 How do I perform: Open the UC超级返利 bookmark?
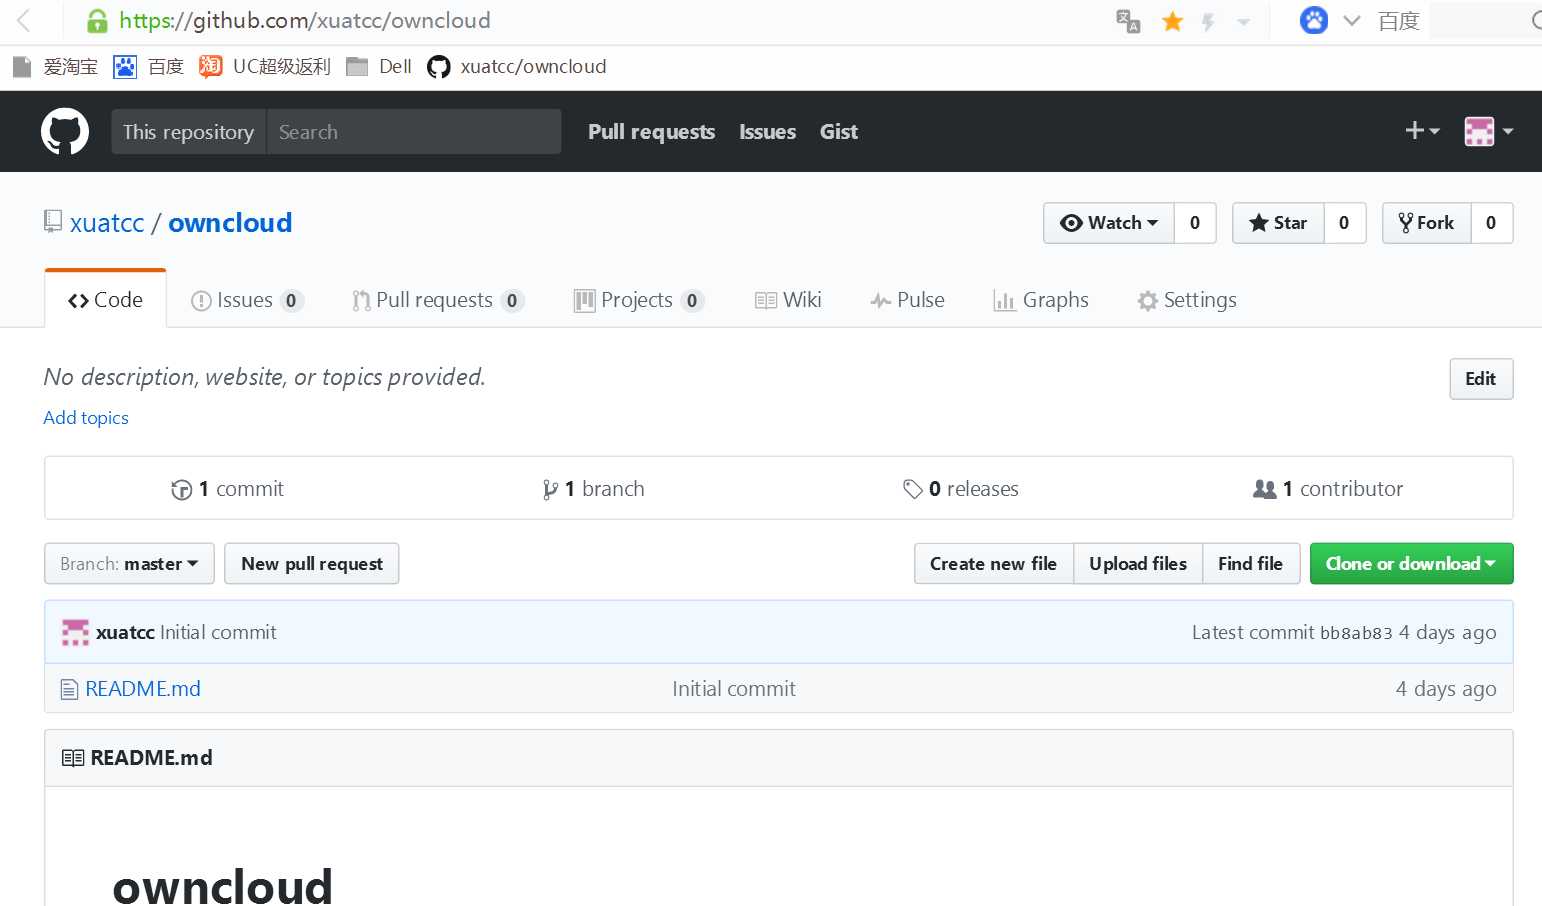point(265,67)
